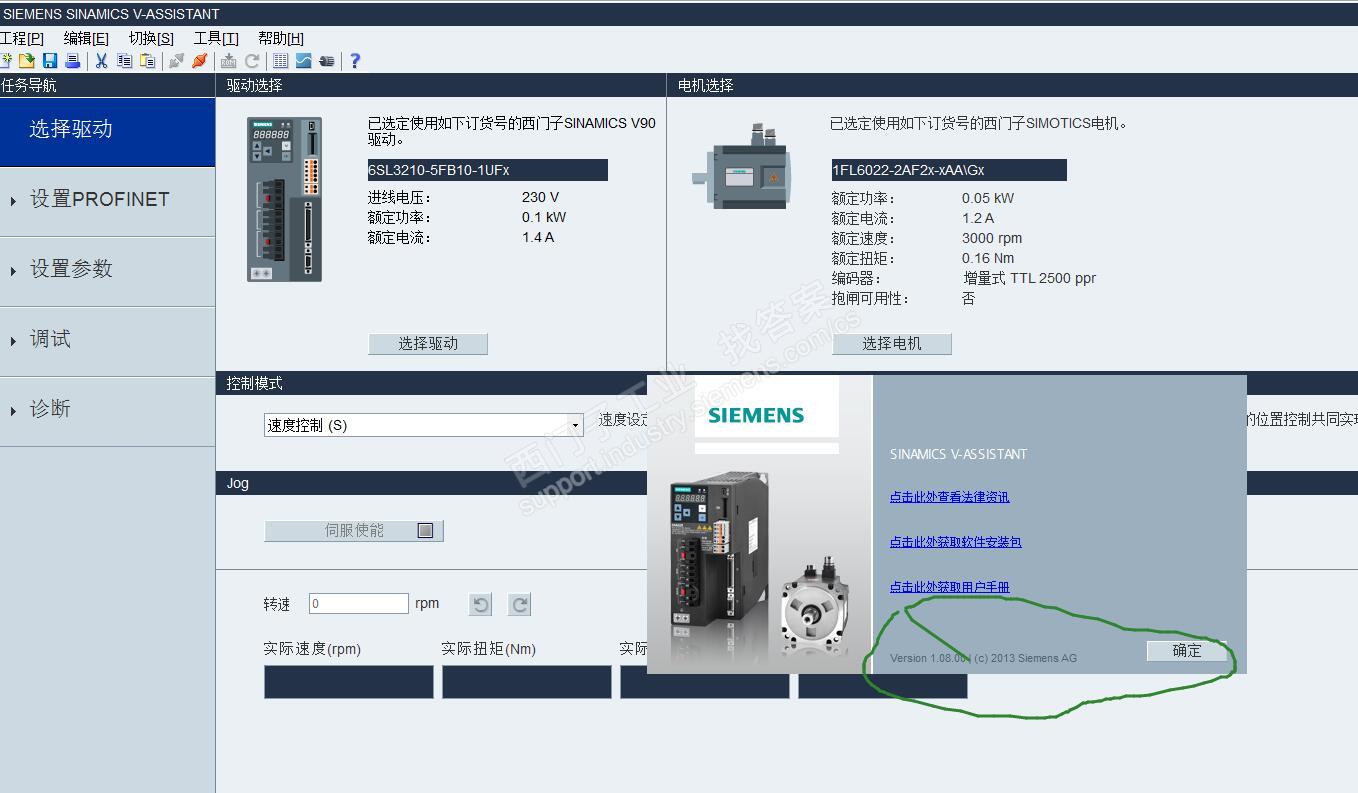Open the trace waveform icon
Viewport: 1358px width, 793px height.
click(303, 61)
